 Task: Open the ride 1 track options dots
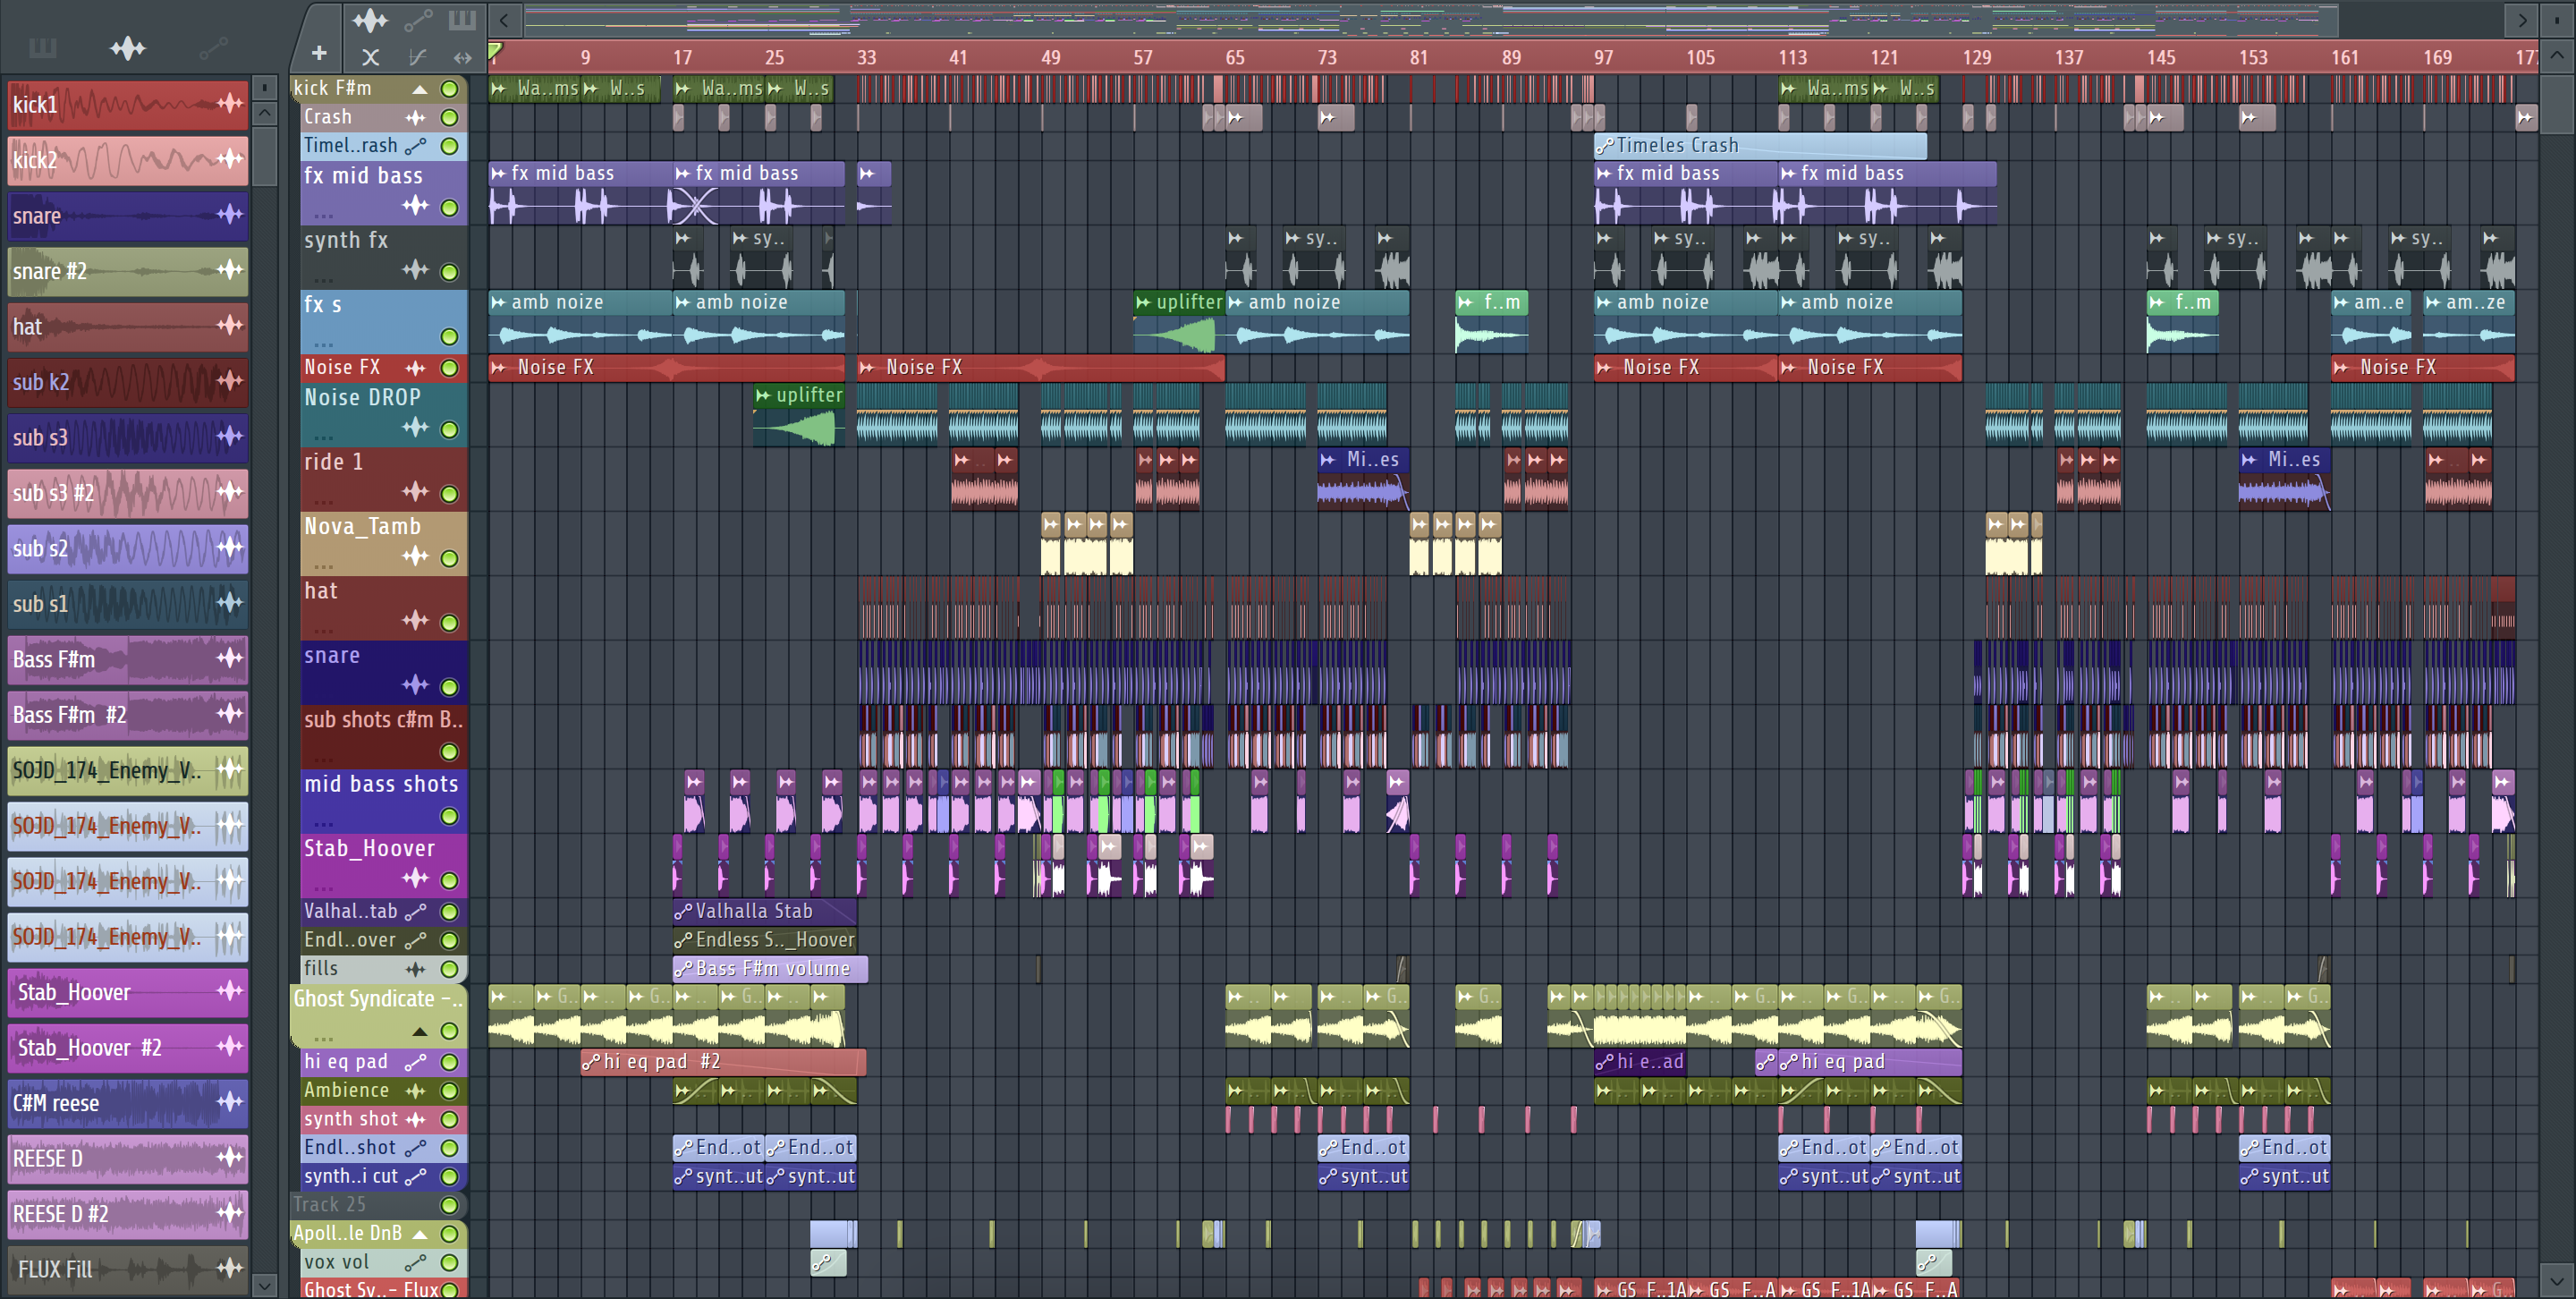[x=323, y=501]
